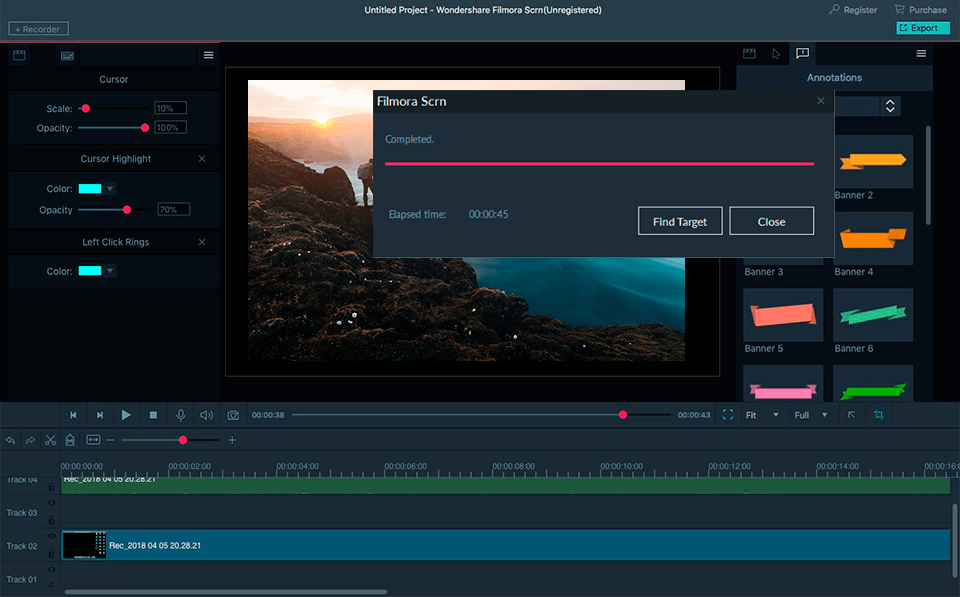Image resolution: width=960 pixels, height=597 pixels.
Task: Toggle Track 02 visibility eye icon
Action: [x=51, y=537]
